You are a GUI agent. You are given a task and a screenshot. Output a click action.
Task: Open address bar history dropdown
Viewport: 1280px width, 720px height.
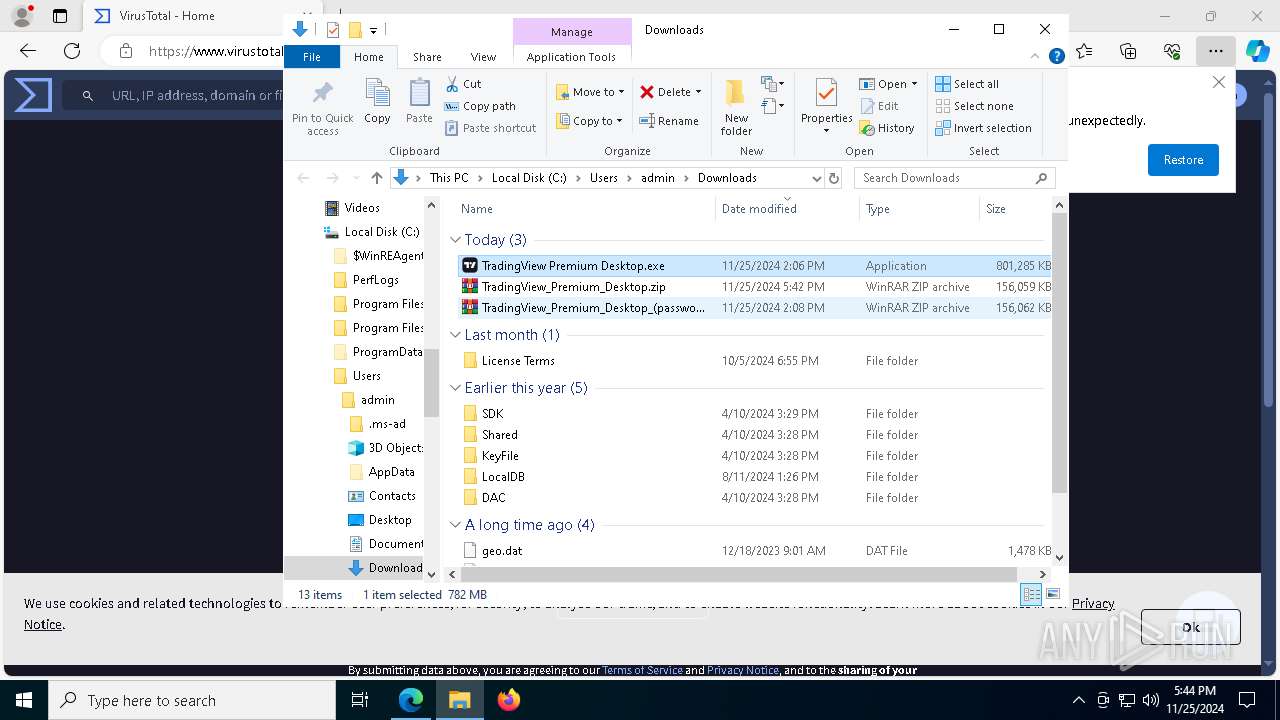click(816, 178)
